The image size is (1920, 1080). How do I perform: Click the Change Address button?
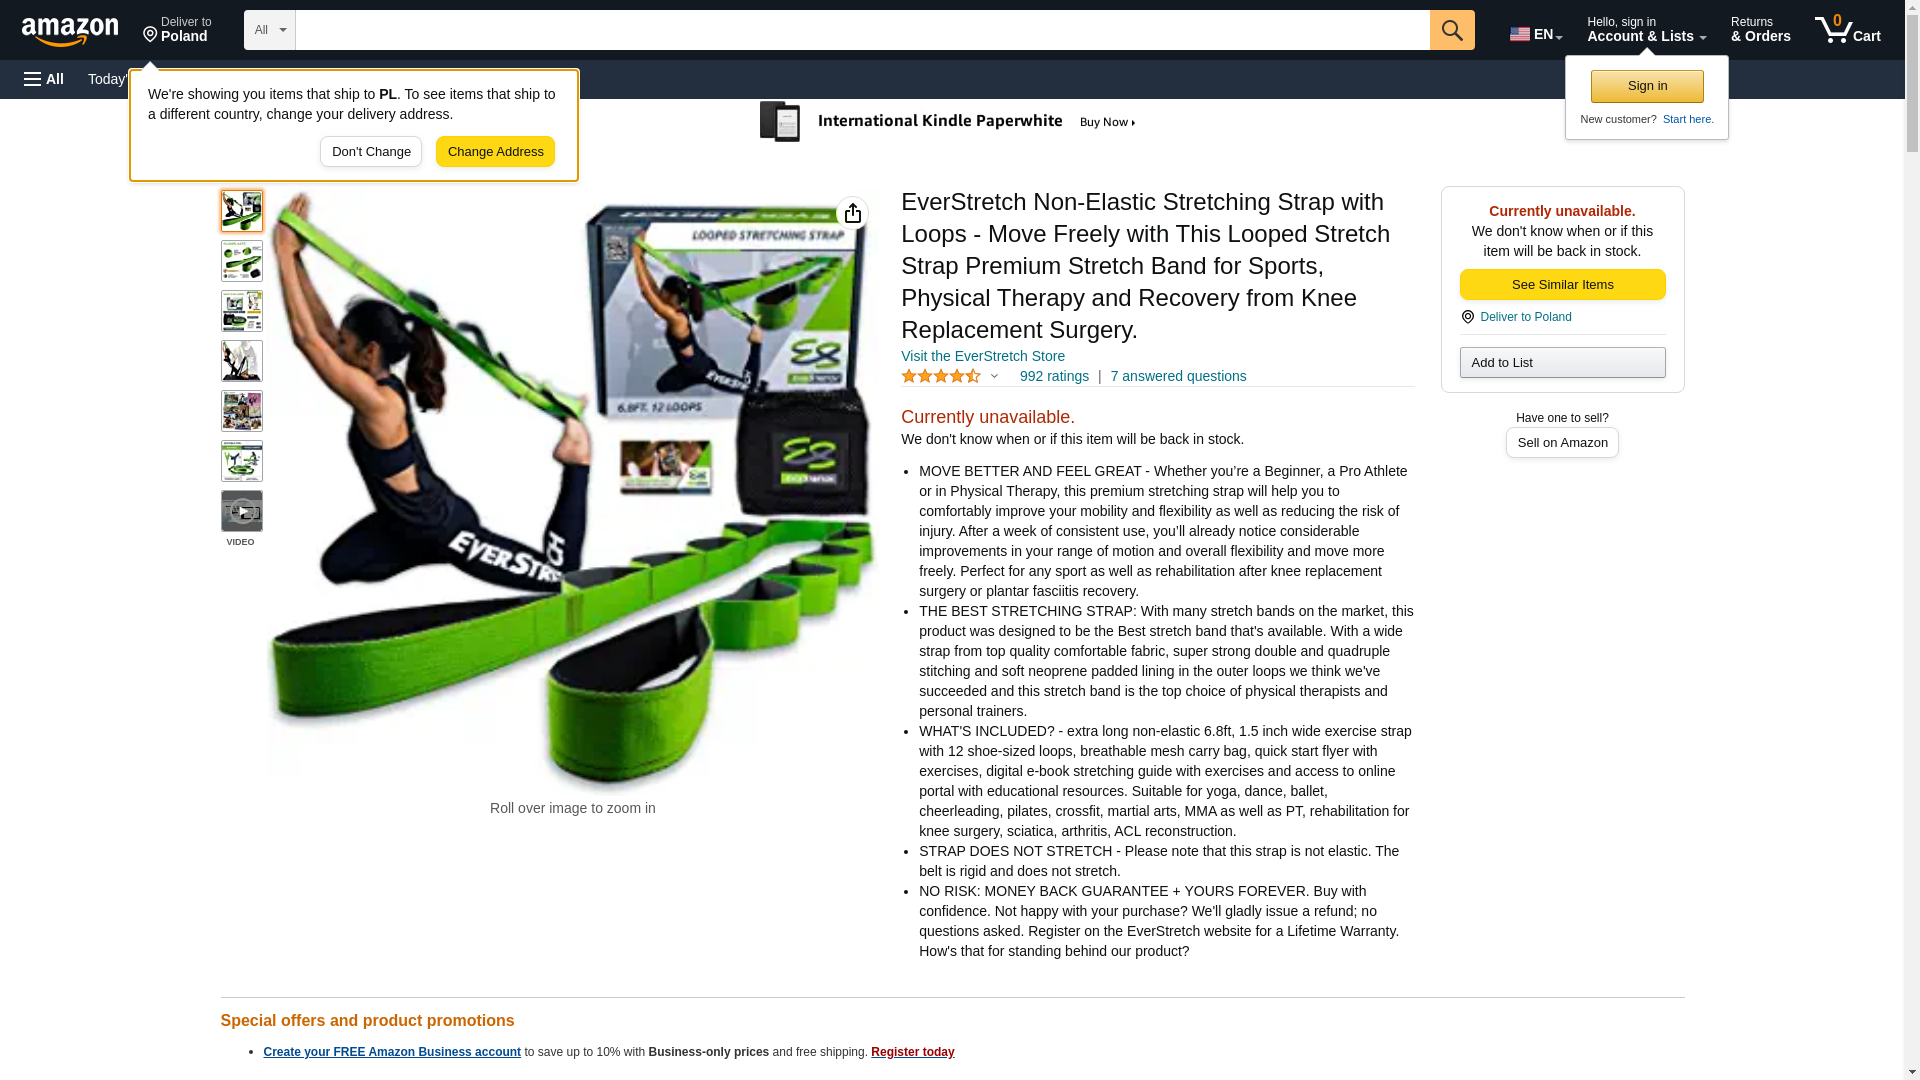coord(495,152)
